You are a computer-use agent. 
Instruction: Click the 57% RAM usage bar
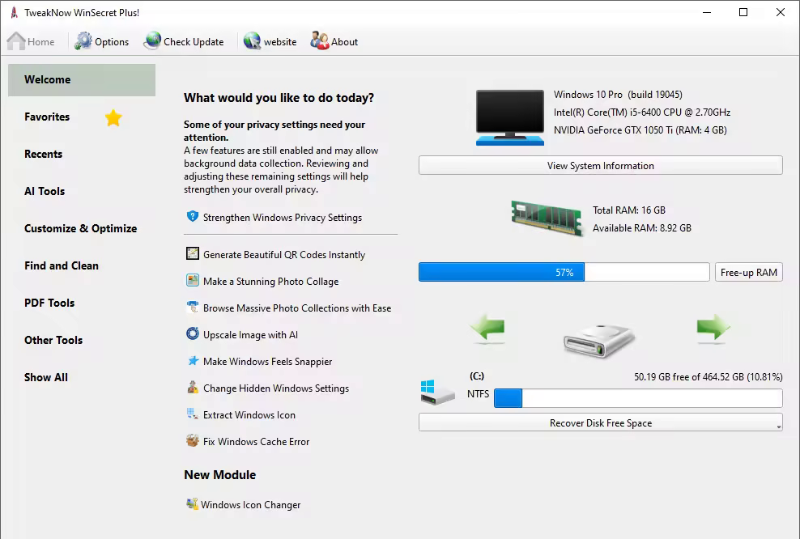tap(564, 272)
